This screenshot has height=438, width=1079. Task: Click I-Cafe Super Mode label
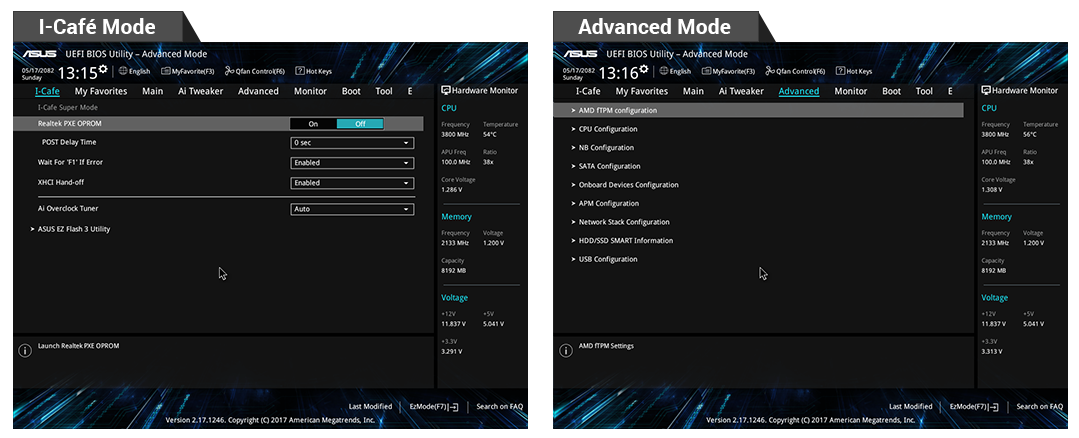pyautogui.click(x=67, y=107)
